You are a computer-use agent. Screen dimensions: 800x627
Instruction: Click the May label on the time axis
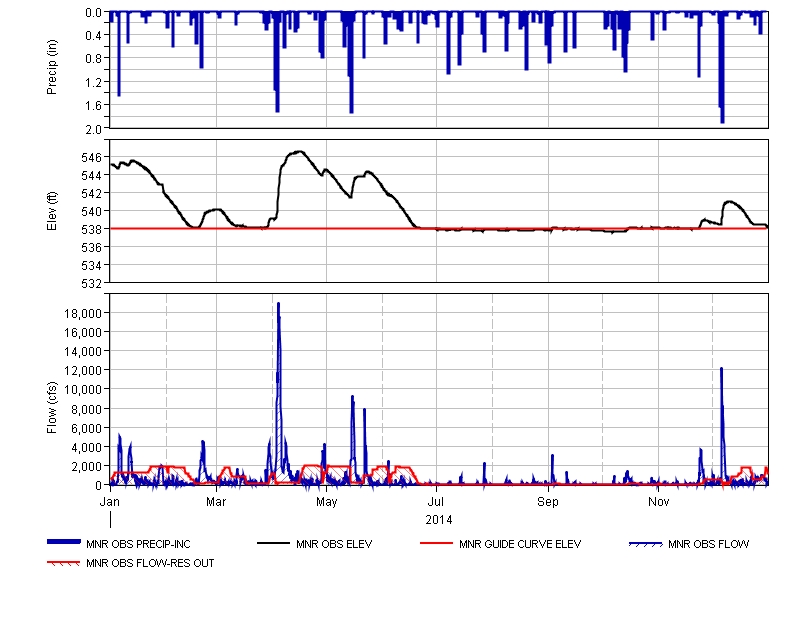point(327,501)
